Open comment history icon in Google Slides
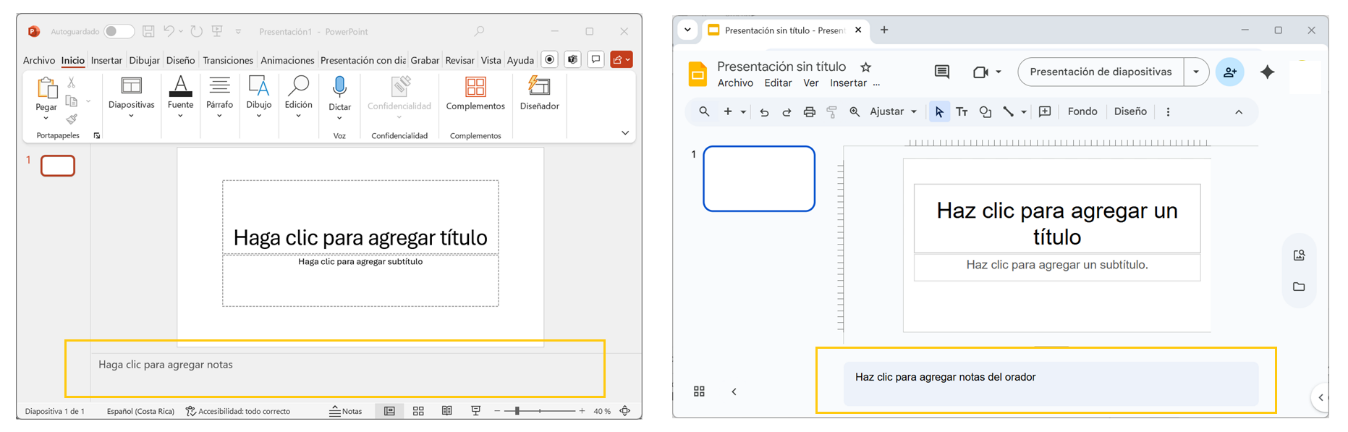Image resolution: width=1348 pixels, height=432 pixels. pyautogui.click(x=941, y=72)
